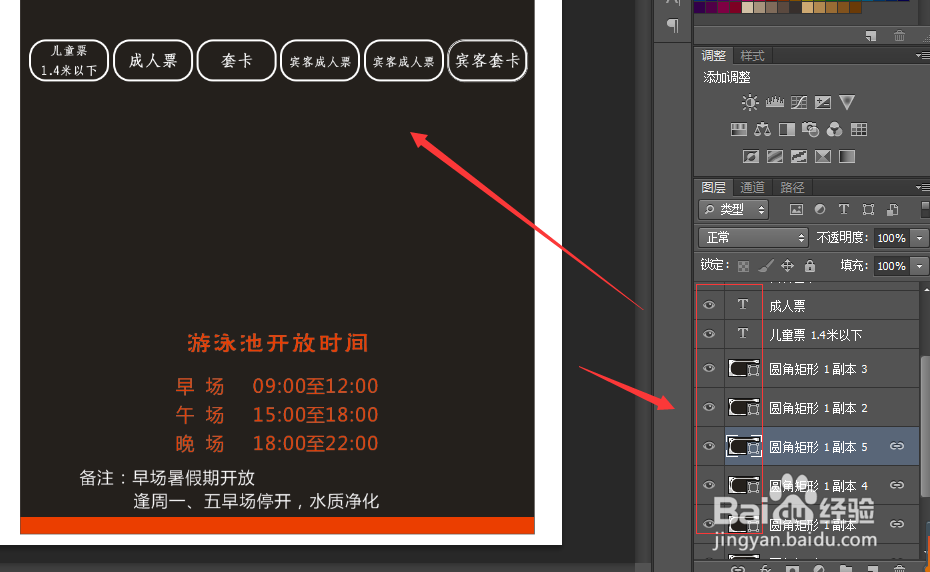Screen dimensions: 930x572
Task: Add a Color Lookup adjustment
Action: (859, 129)
